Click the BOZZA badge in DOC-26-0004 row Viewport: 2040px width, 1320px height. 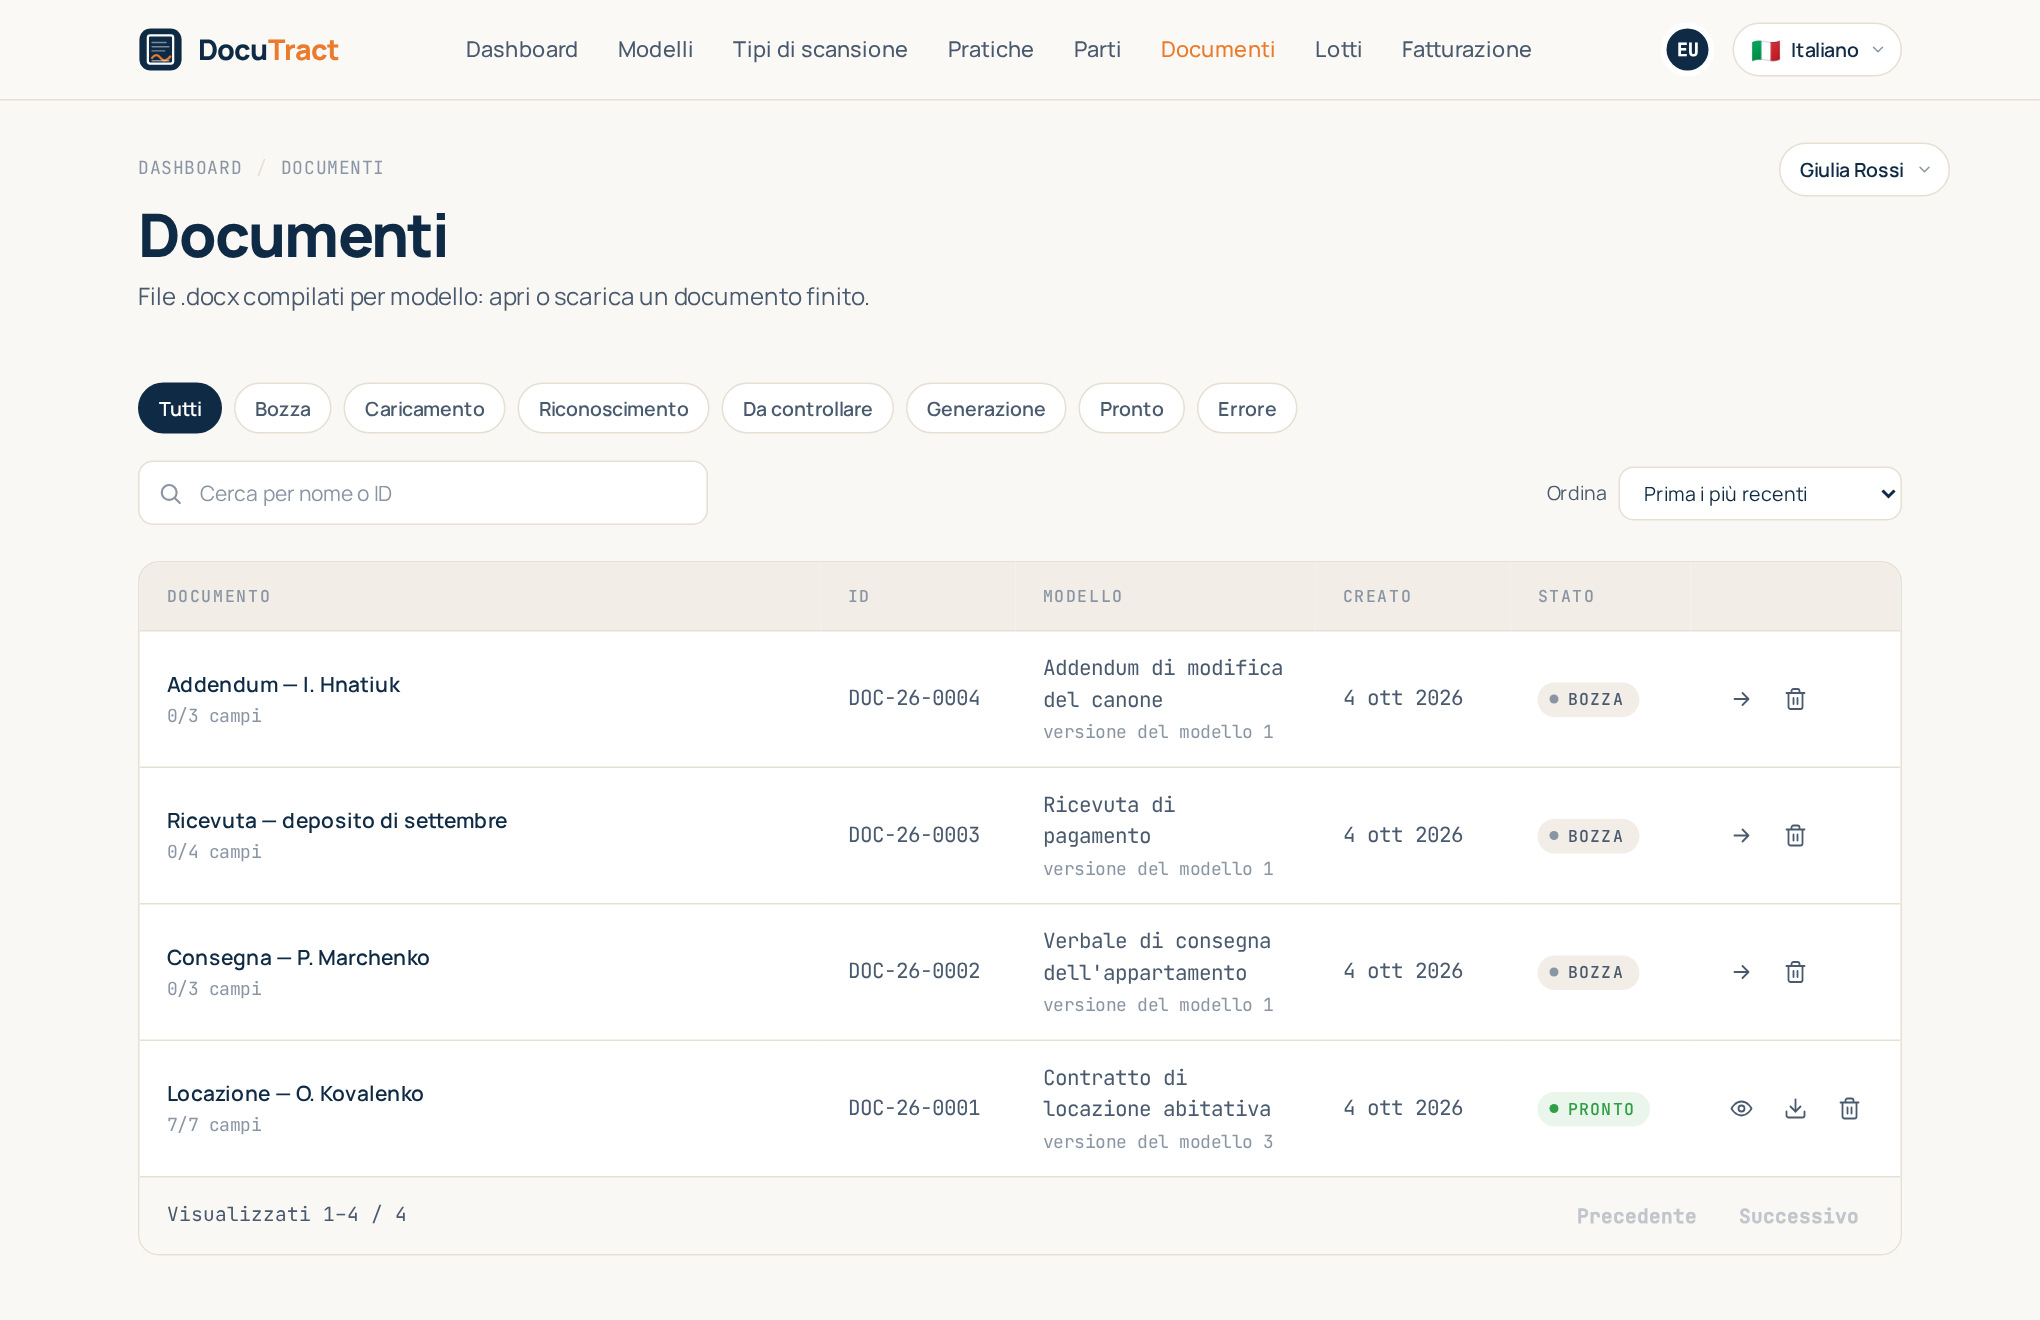1588,699
